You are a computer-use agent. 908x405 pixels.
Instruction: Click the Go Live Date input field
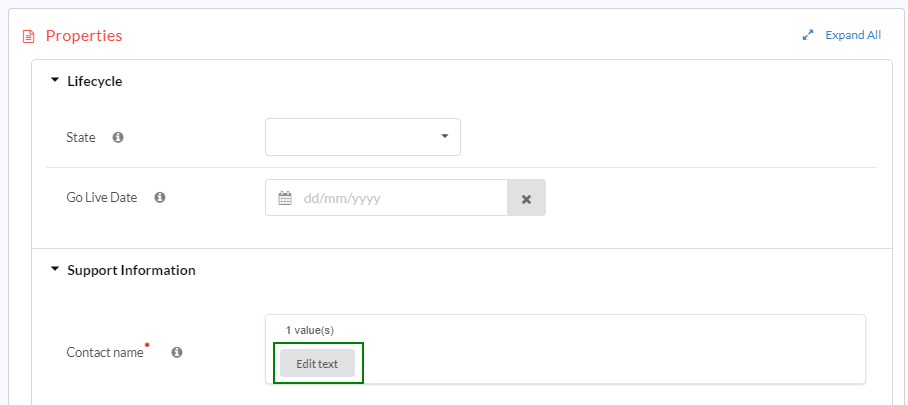click(x=386, y=198)
